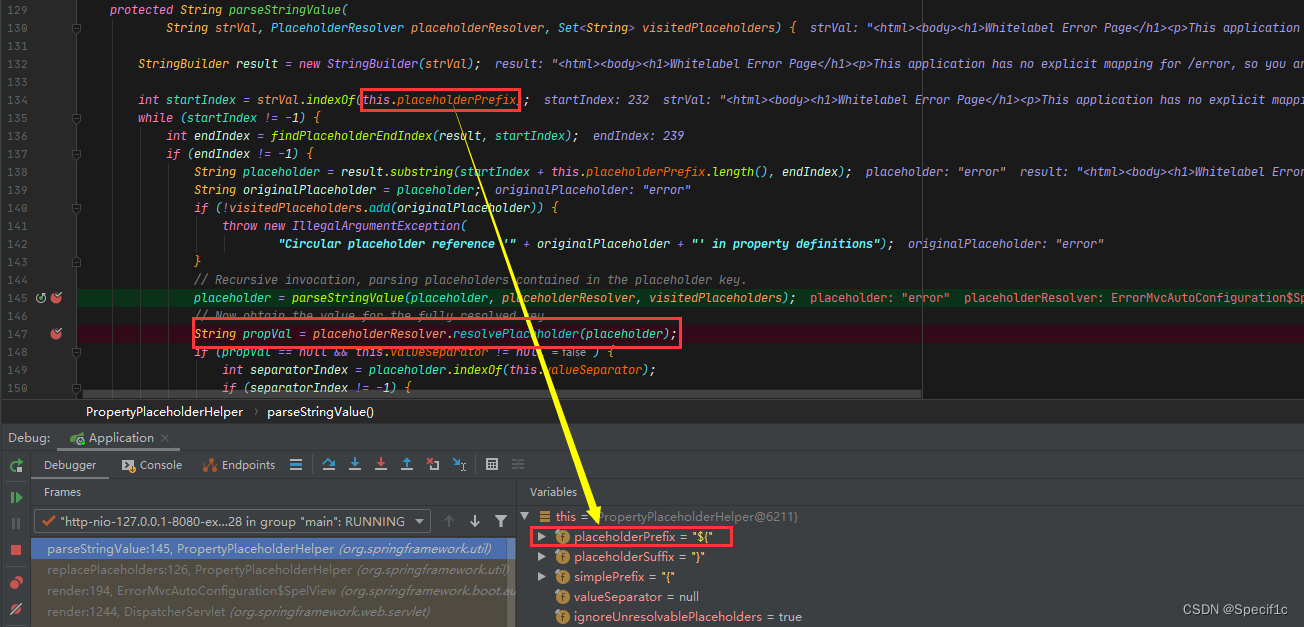Collapse the fold marker at line 140
This screenshot has width=1304, height=627.
point(77,208)
